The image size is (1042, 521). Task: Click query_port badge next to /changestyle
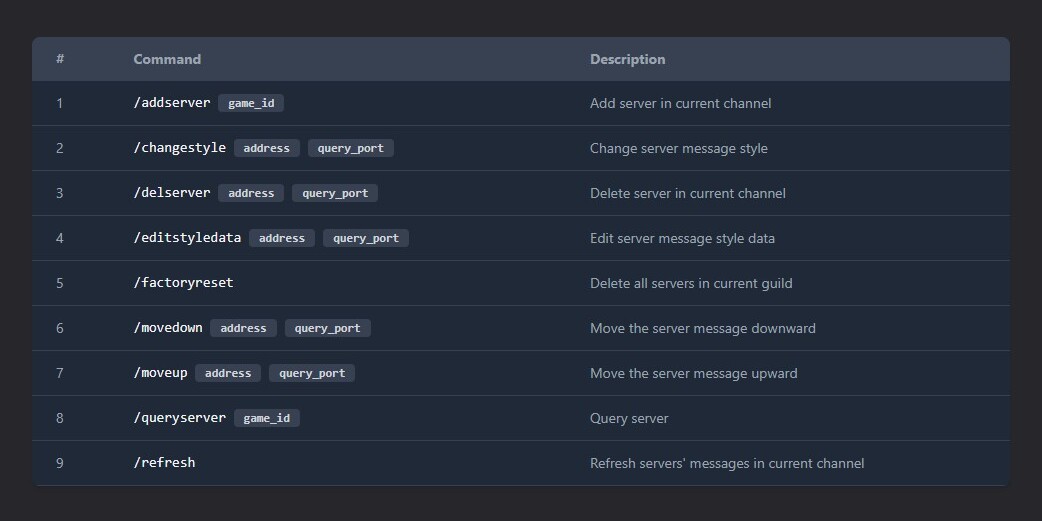tap(351, 148)
